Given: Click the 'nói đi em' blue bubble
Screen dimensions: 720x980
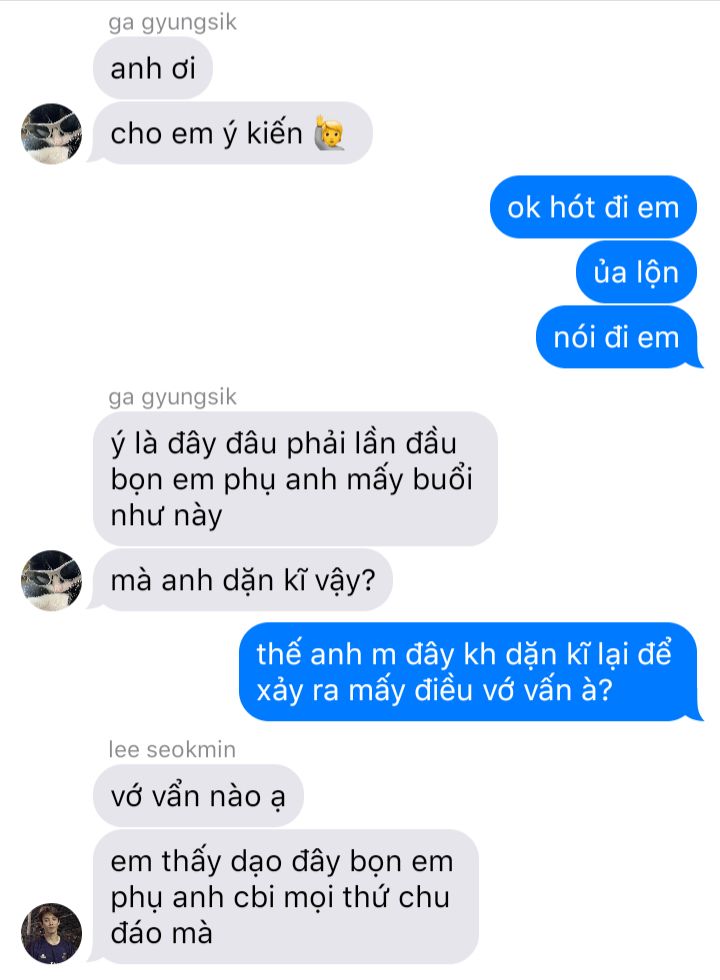Looking at the screenshot, I should coord(616,337).
